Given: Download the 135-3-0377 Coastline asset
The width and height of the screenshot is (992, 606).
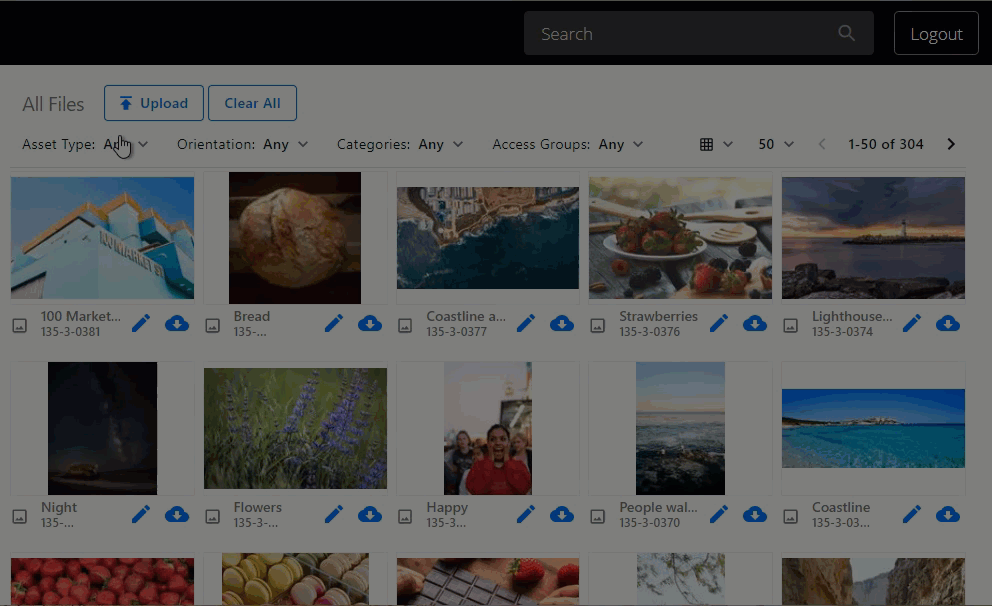Looking at the screenshot, I should coord(562,324).
